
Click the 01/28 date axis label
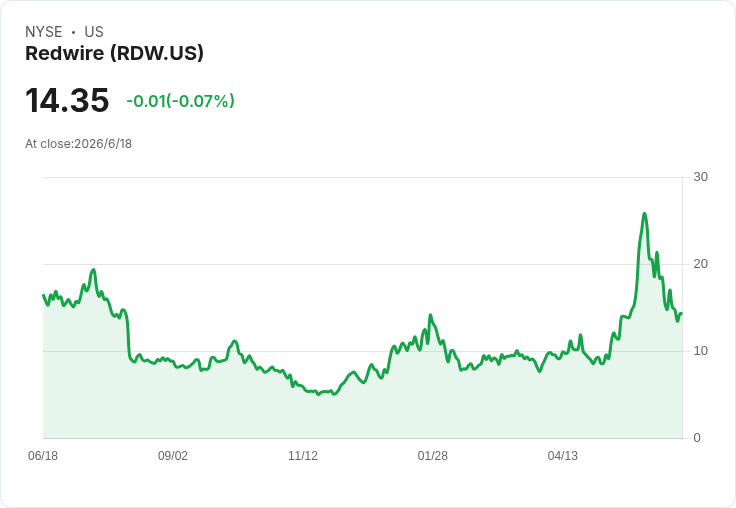(x=433, y=455)
